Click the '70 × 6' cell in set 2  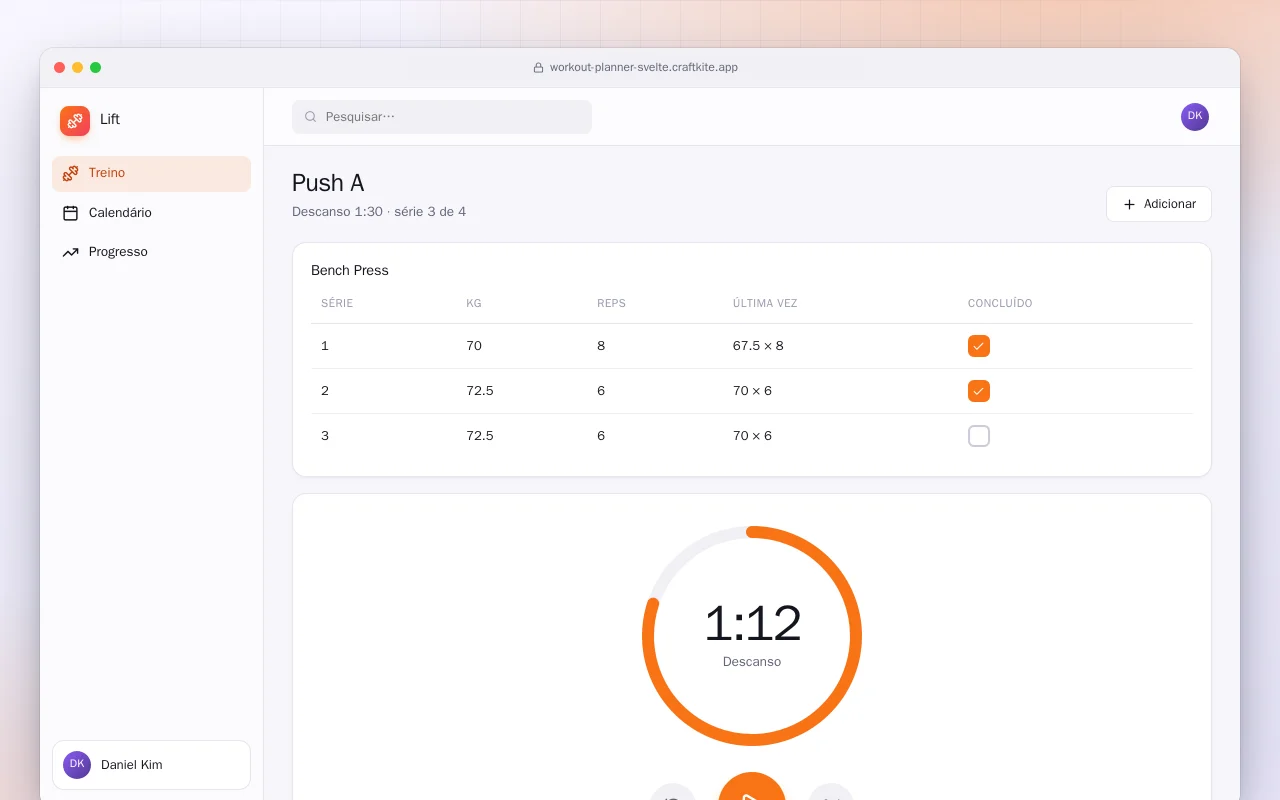[752, 391]
